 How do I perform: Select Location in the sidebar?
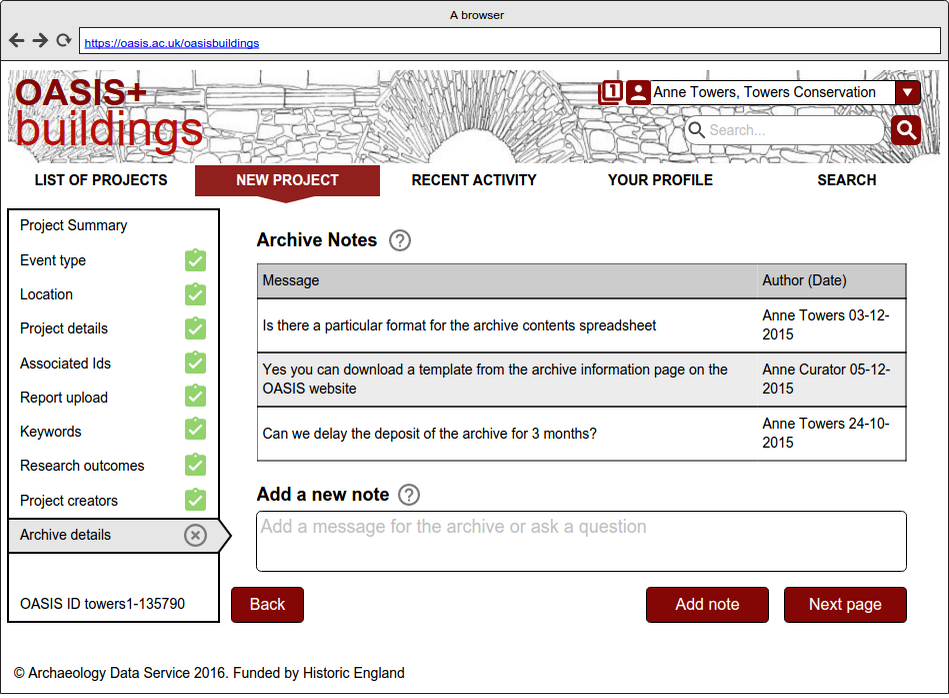coord(113,294)
